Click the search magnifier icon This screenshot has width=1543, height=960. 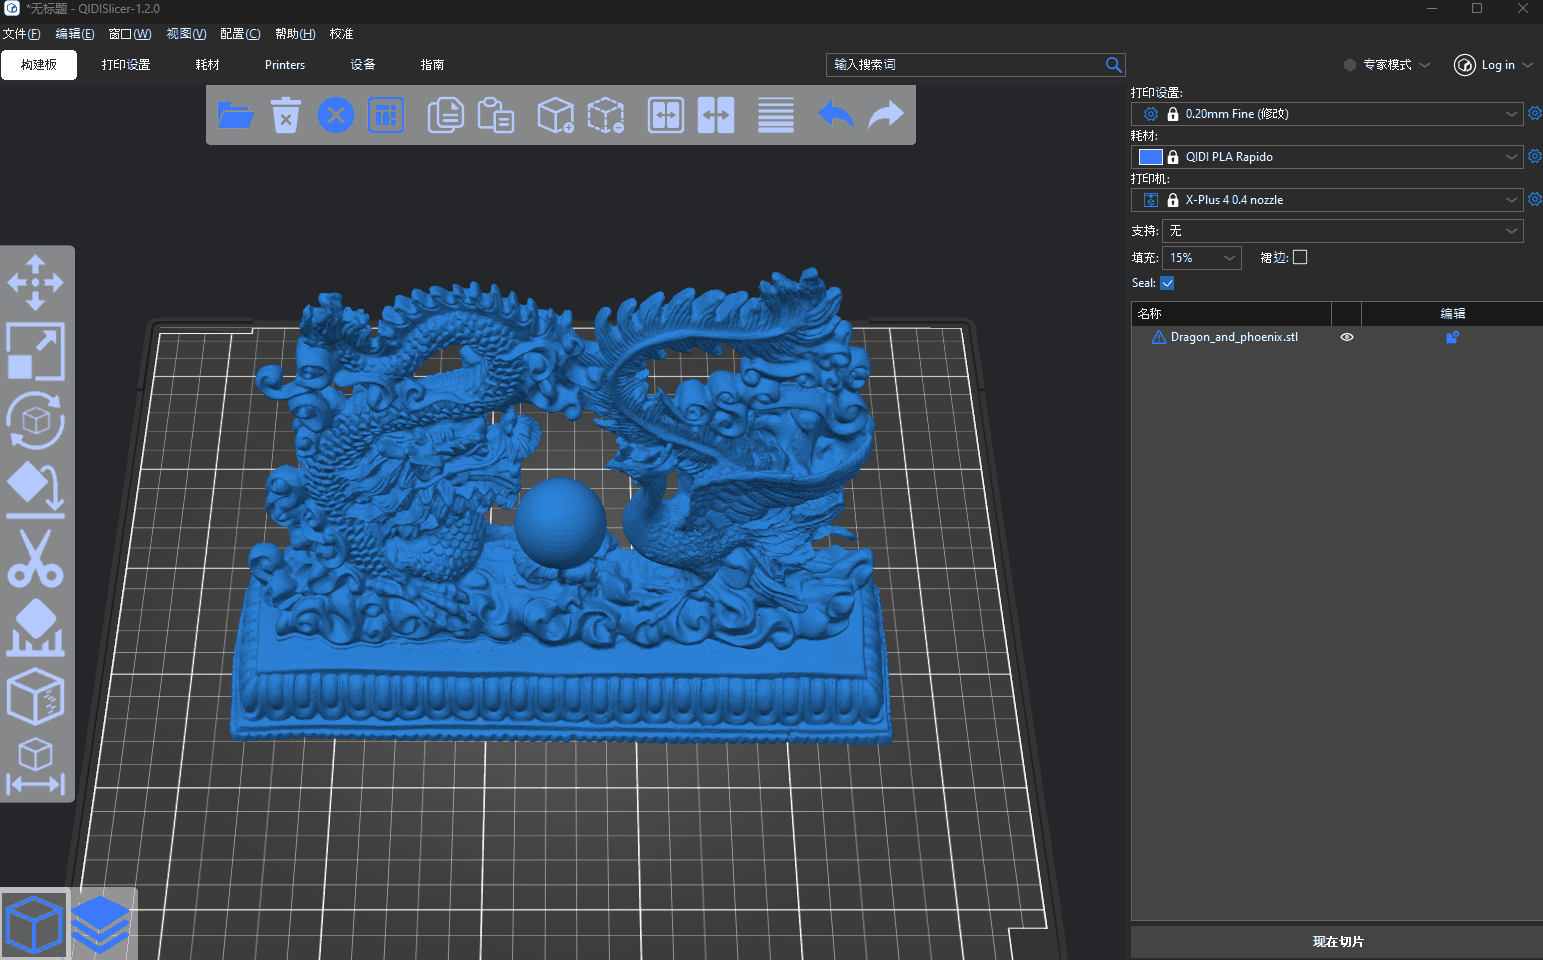coord(1113,65)
